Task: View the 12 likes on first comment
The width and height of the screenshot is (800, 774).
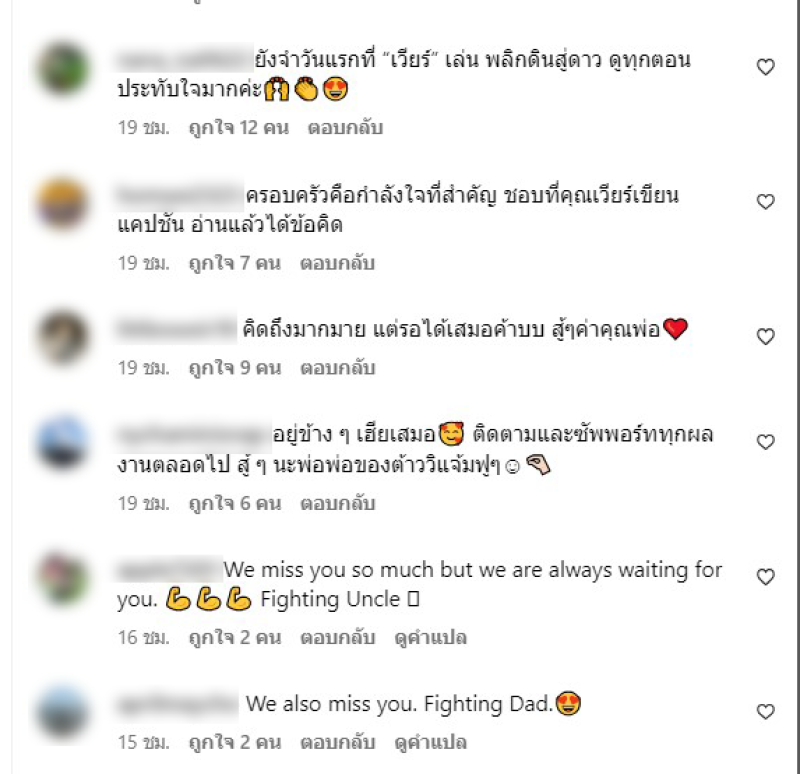Action: coord(239,128)
